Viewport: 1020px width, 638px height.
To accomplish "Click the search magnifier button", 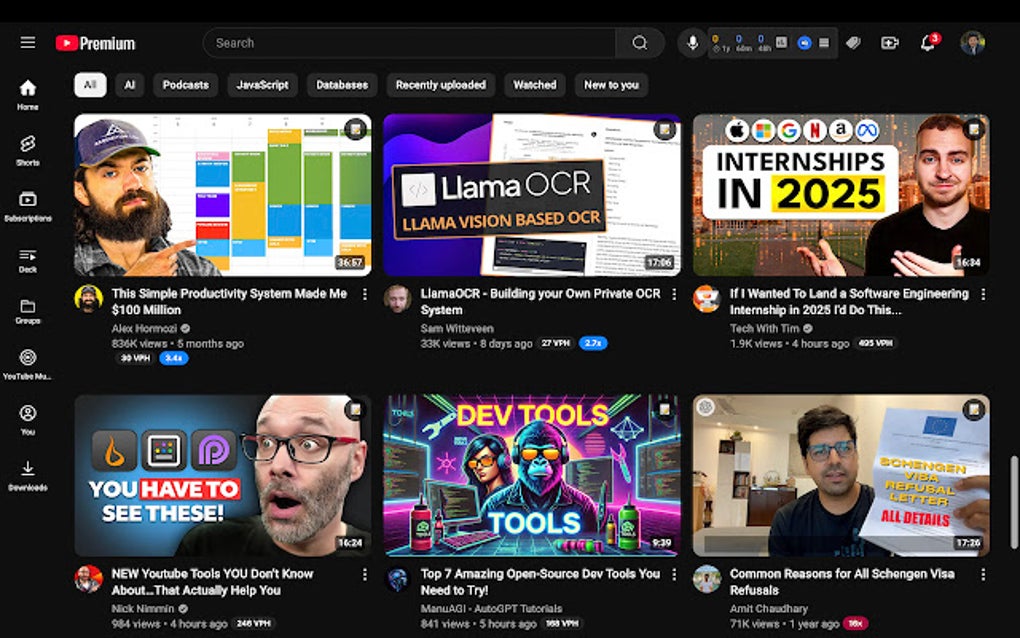I will click(640, 43).
